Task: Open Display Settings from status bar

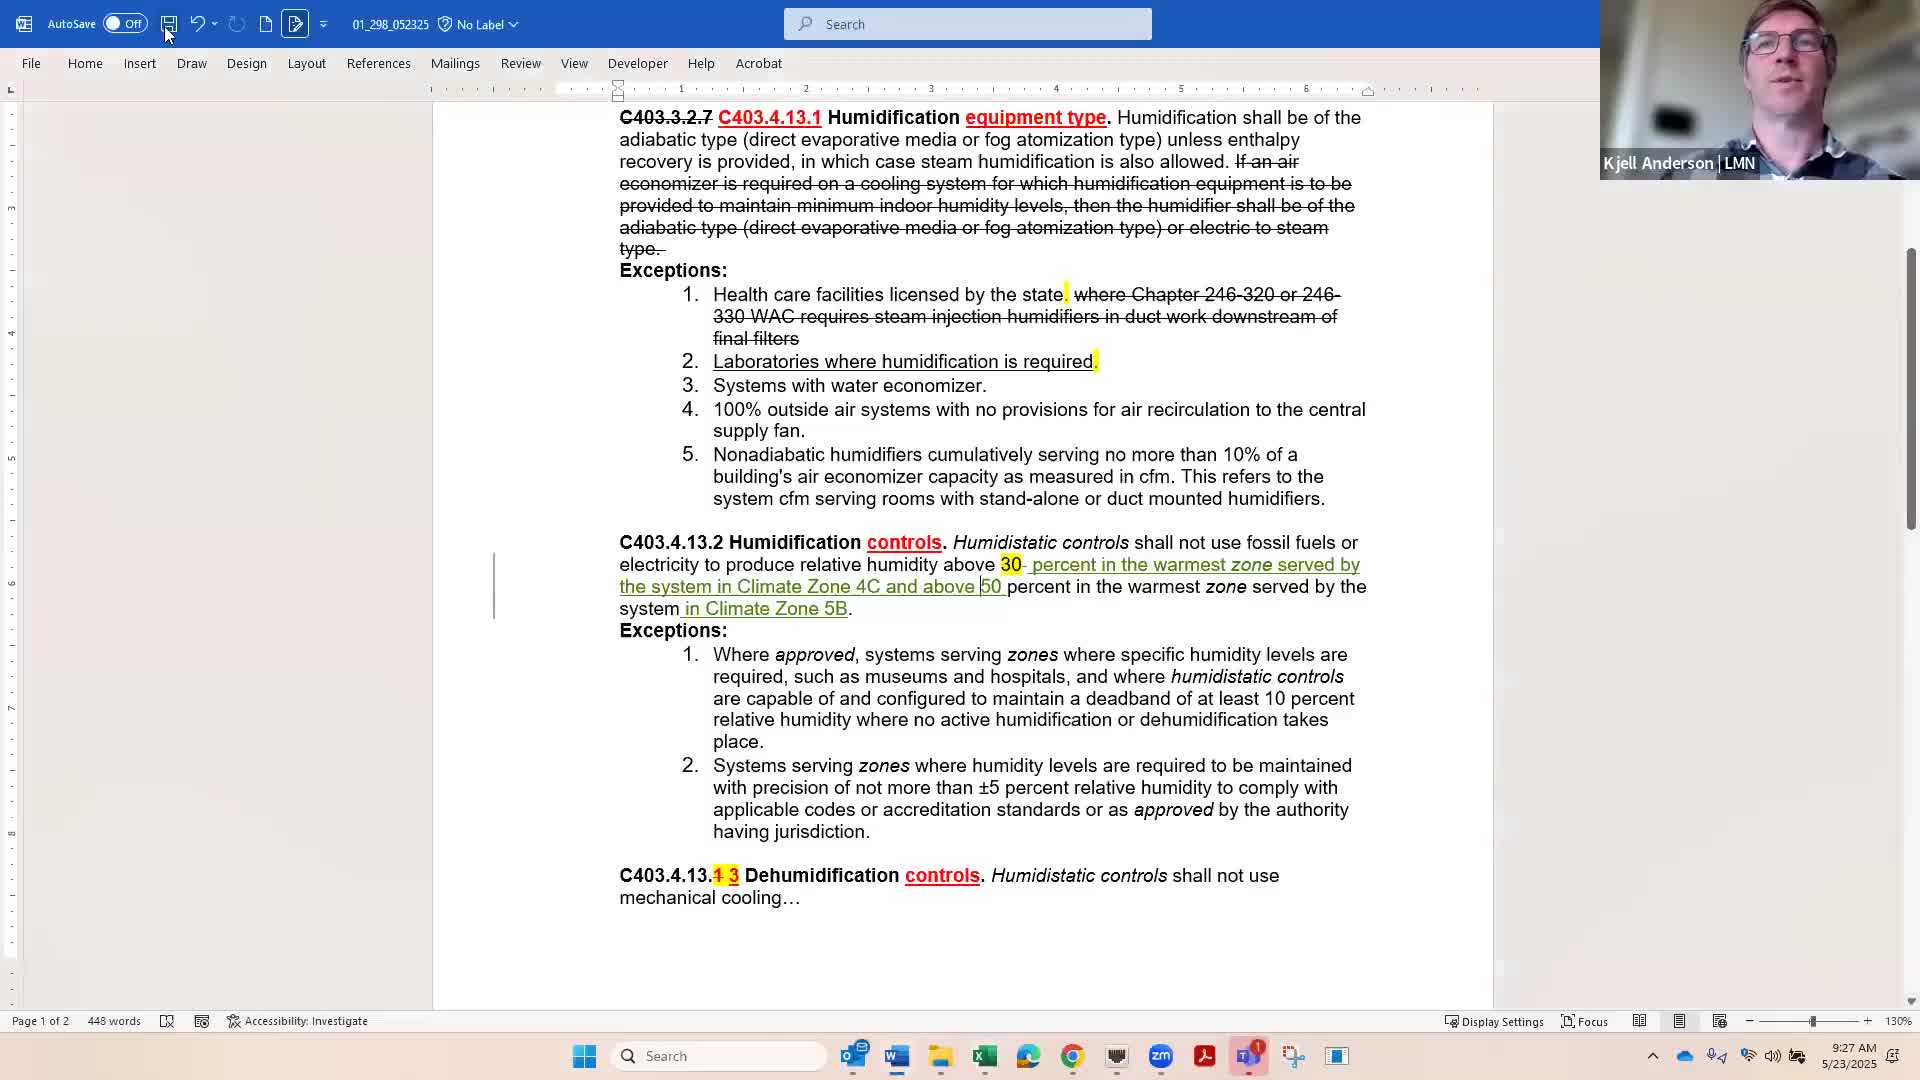Action: 1494,1021
